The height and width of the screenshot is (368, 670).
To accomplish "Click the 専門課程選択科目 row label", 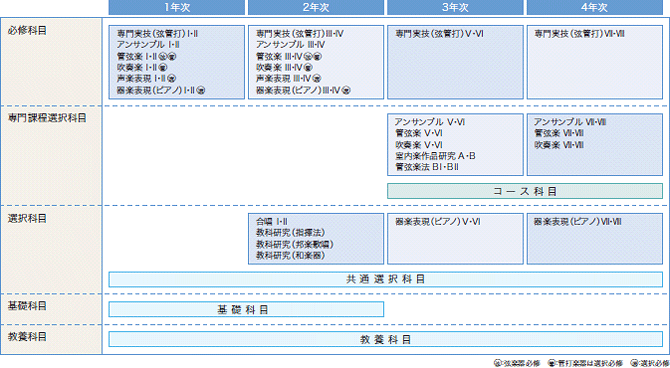I will click(47, 118).
